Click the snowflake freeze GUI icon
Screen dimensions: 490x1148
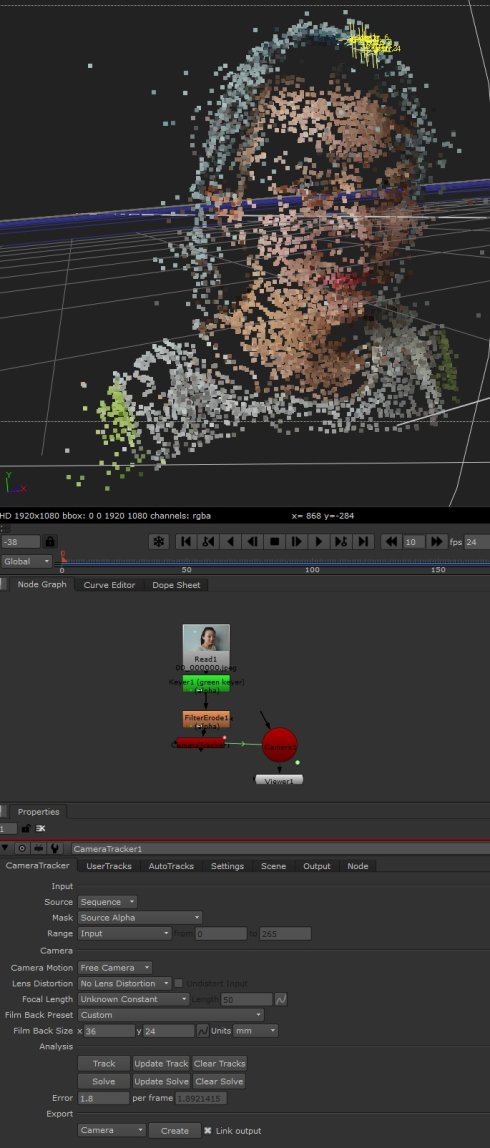point(158,542)
